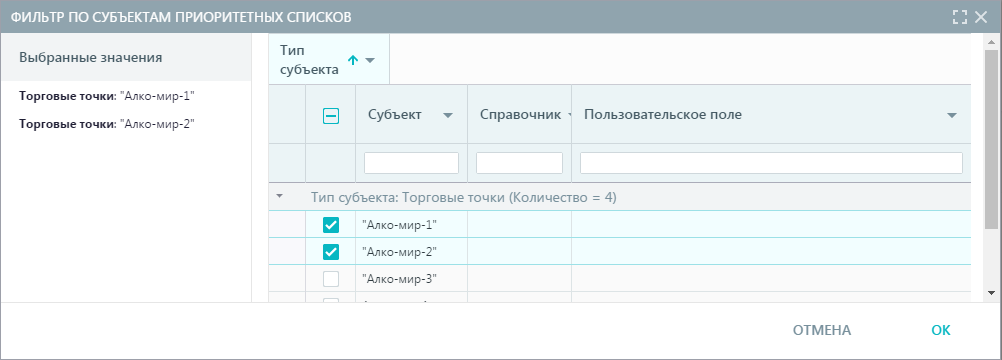Confirm with the OK button
This screenshot has width=1002, height=360.
(x=941, y=330)
